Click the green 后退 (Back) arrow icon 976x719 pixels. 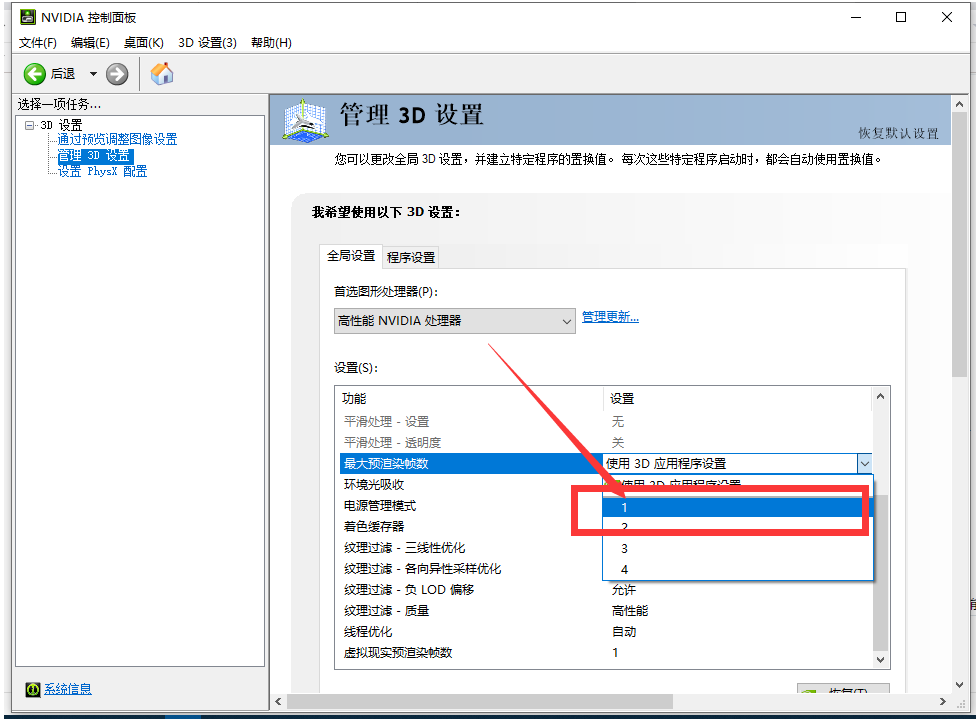click(33, 73)
